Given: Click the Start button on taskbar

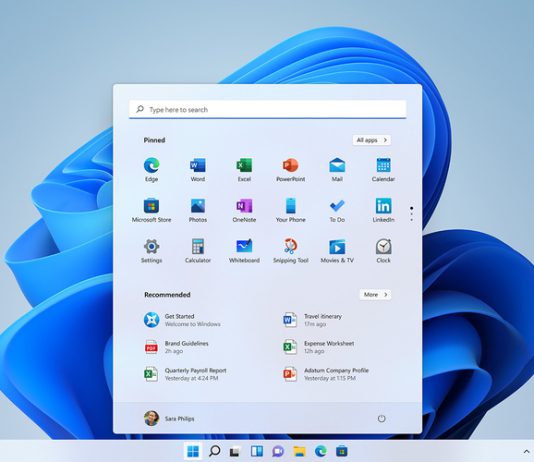Looking at the screenshot, I should pyautogui.click(x=193, y=451).
